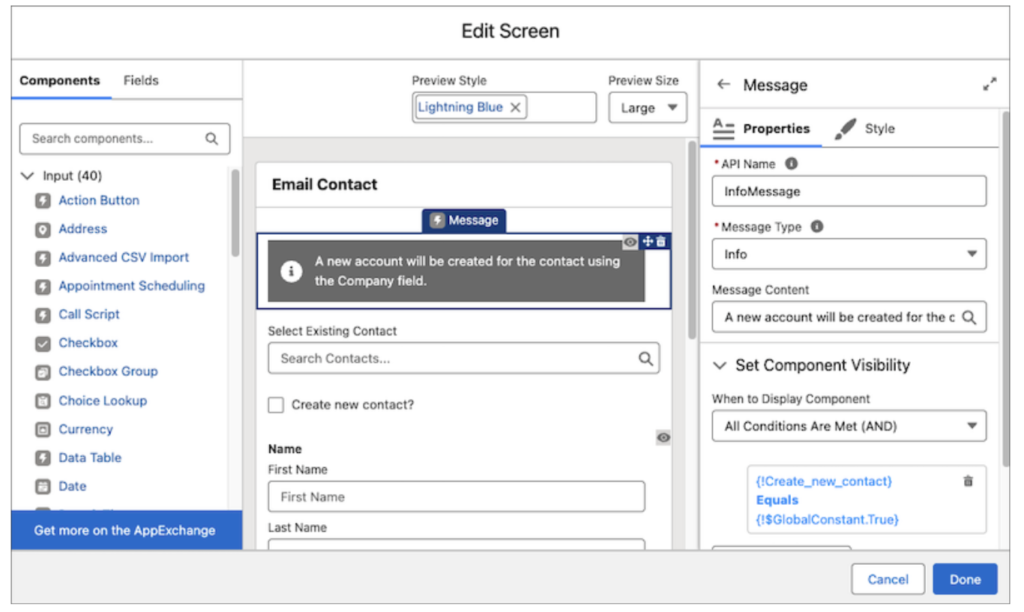This screenshot has height=612, width=1024.
Task: Remove the Create_new_contact visibility condition
Action: [x=967, y=481]
